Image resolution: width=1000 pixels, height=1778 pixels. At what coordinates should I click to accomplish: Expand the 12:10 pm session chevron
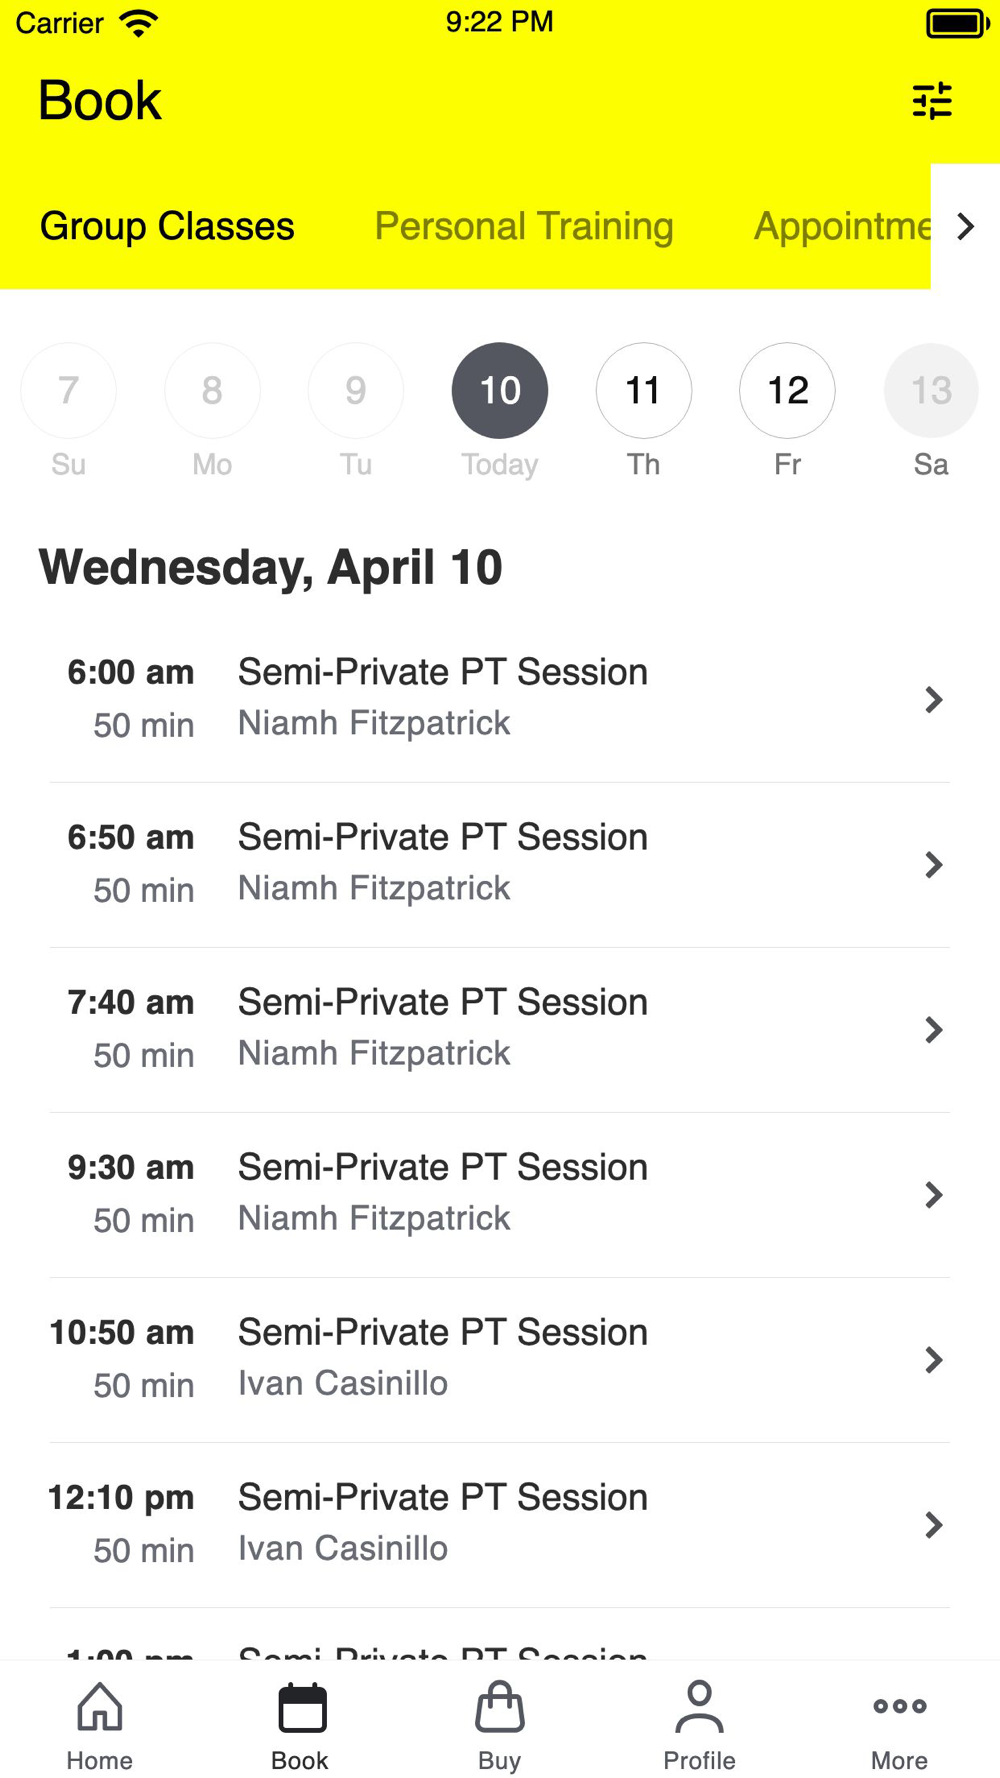933,1525
